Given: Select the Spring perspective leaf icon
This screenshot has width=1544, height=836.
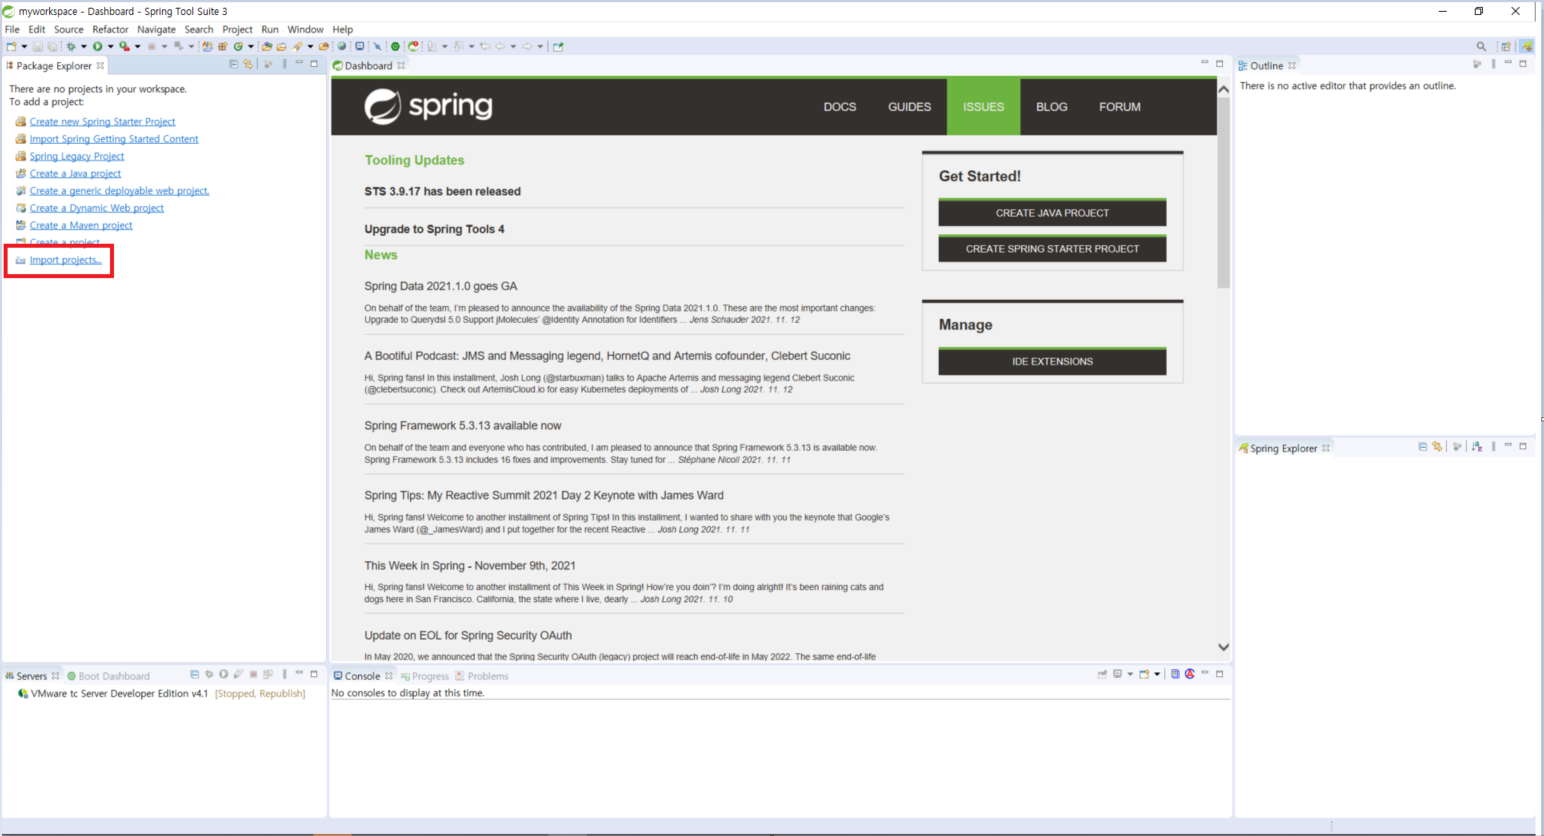Looking at the screenshot, I should [1526, 46].
